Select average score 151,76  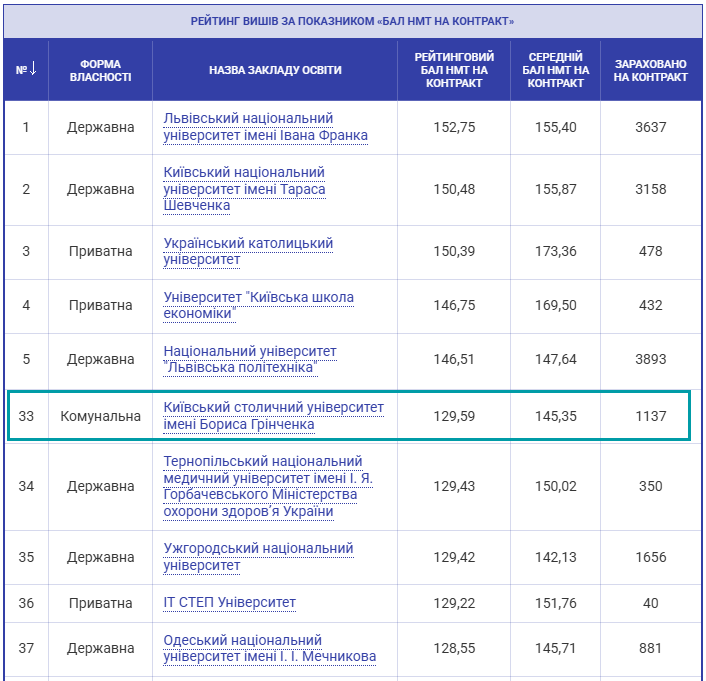[555, 604]
